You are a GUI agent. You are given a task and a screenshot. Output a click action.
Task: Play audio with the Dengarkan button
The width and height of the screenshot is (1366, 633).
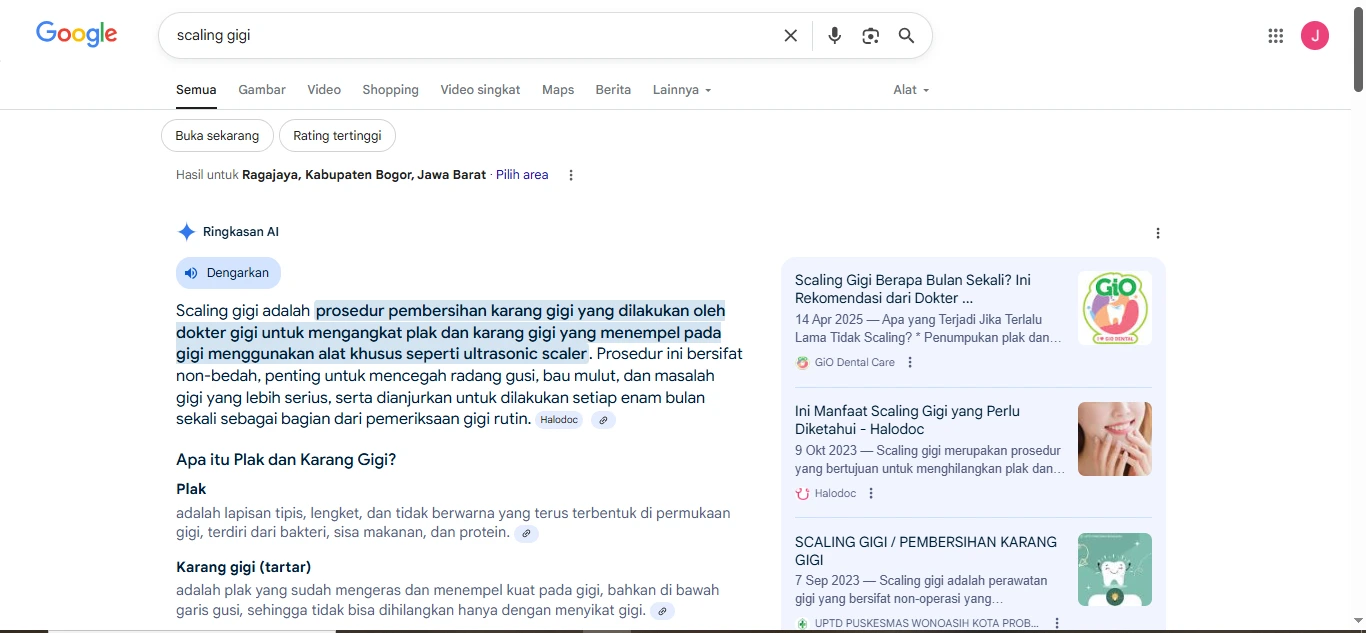(x=228, y=273)
